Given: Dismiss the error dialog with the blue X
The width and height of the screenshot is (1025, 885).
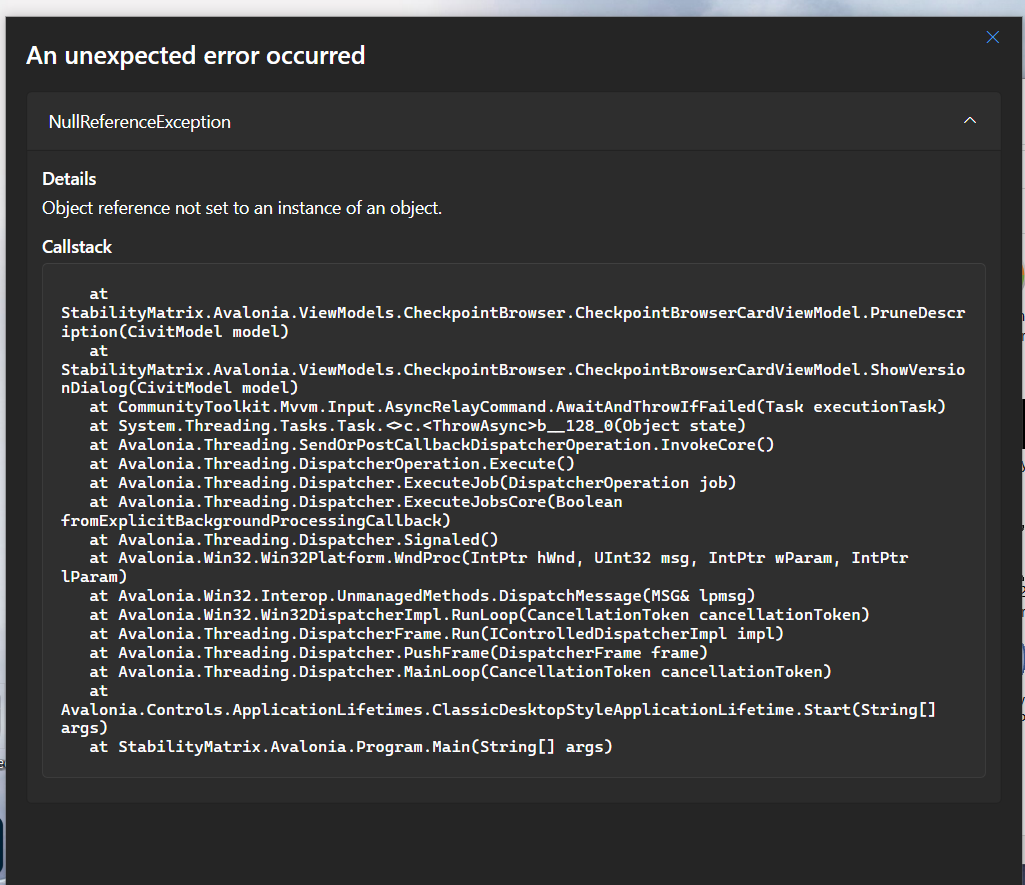Looking at the screenshot, I should point(992,37).
